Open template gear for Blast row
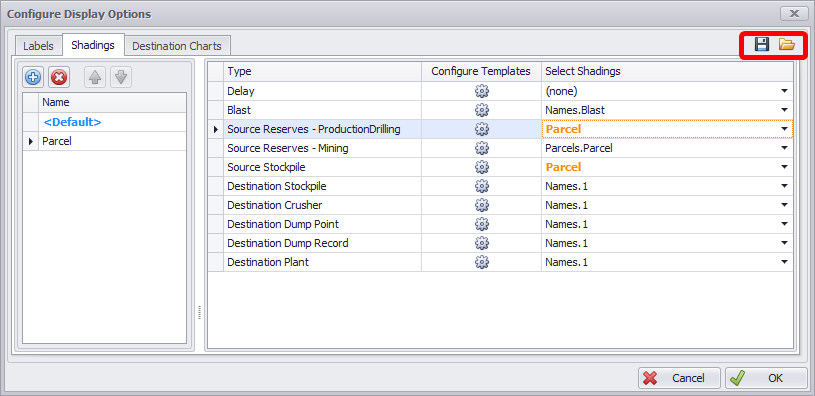Viewport: 815px width, 396px height. pos(482,110)
